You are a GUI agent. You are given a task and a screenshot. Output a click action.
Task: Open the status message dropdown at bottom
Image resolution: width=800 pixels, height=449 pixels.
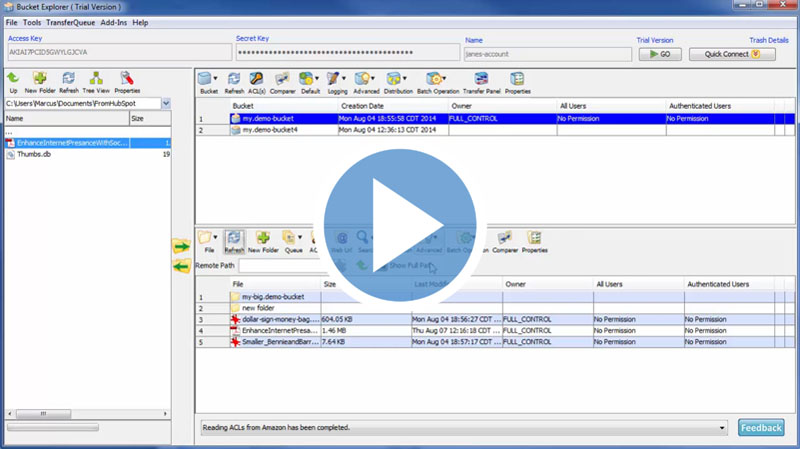pyautogui.click(x=722, y=428)
